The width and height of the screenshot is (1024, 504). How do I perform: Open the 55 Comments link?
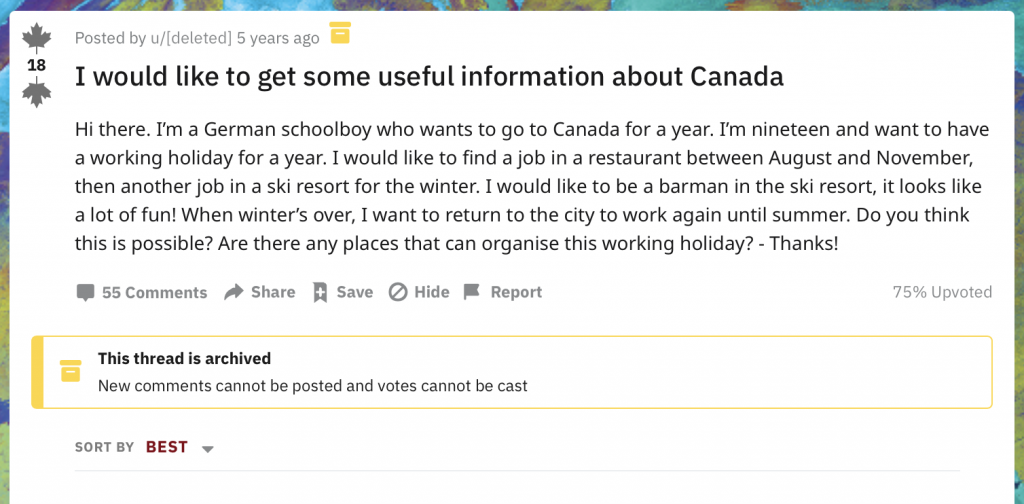pos(154,293)
